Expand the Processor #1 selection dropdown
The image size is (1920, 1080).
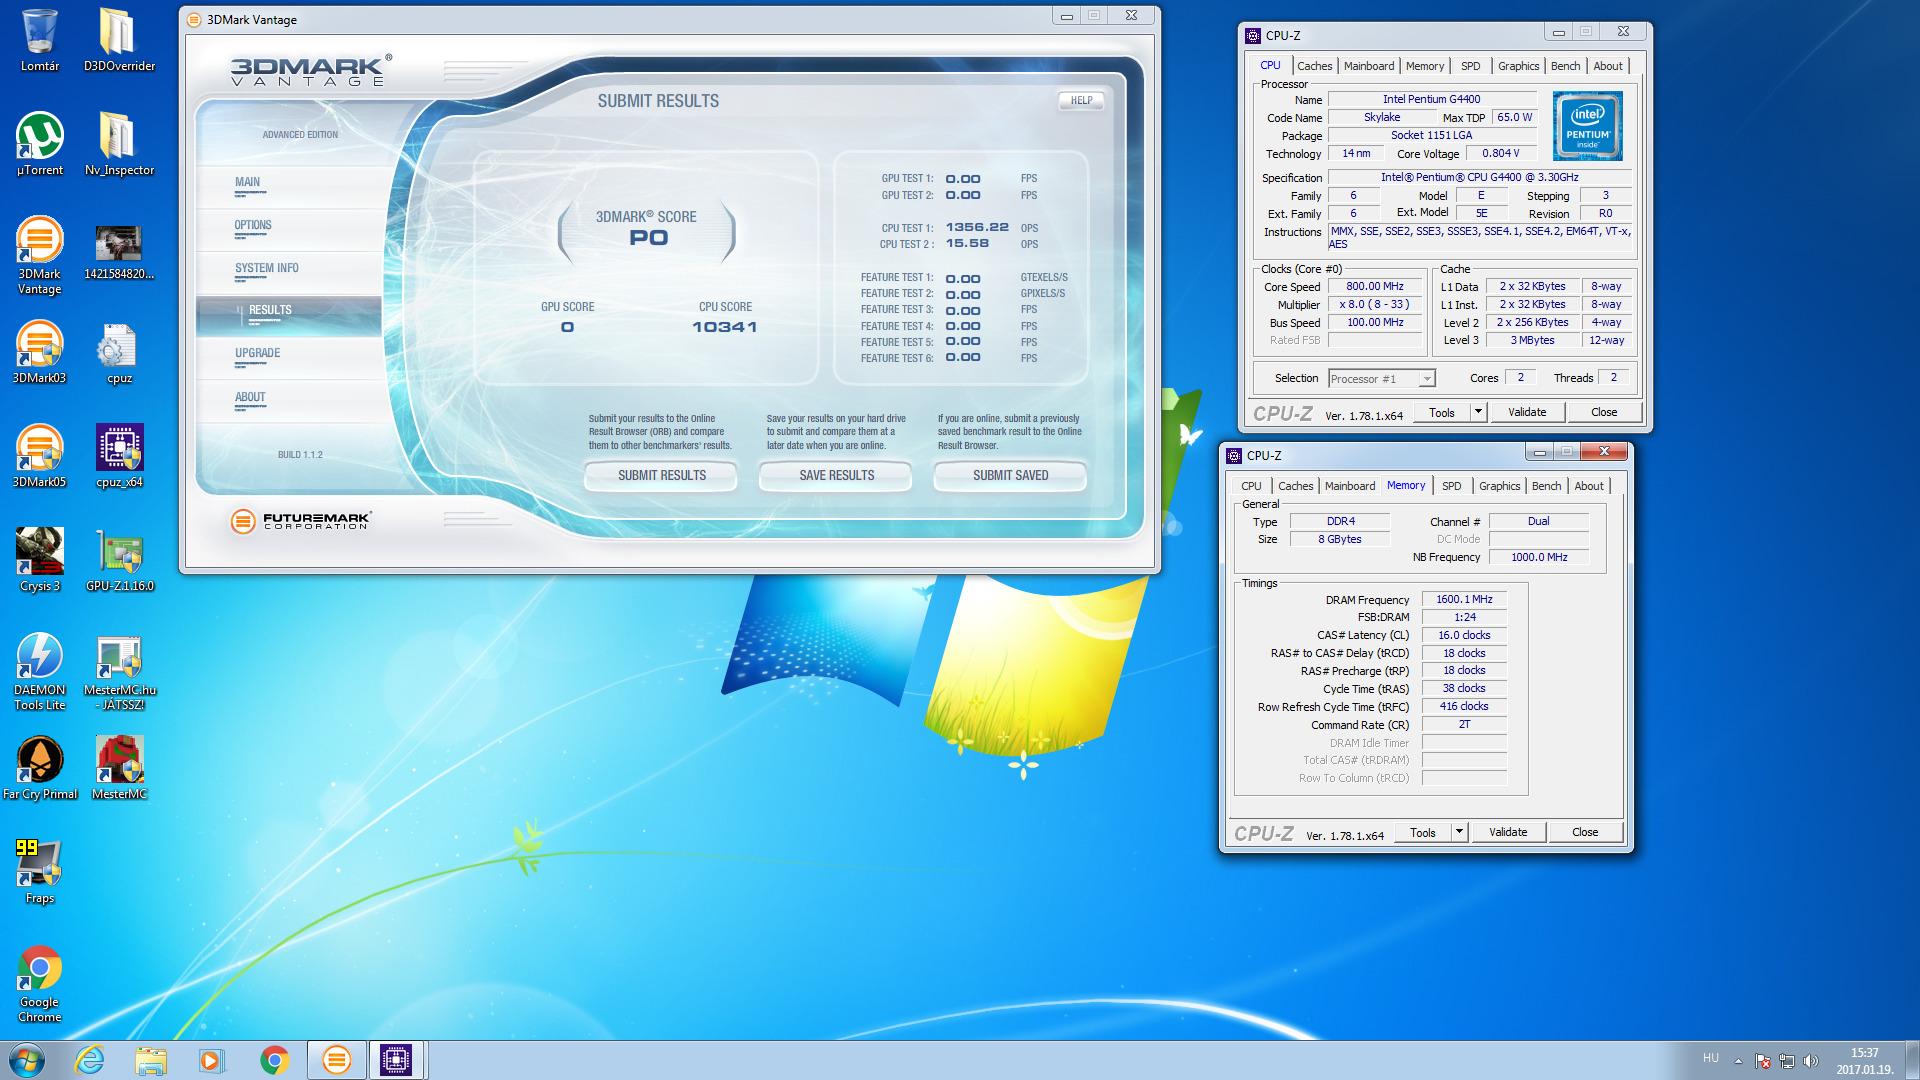coord(1427,379)
